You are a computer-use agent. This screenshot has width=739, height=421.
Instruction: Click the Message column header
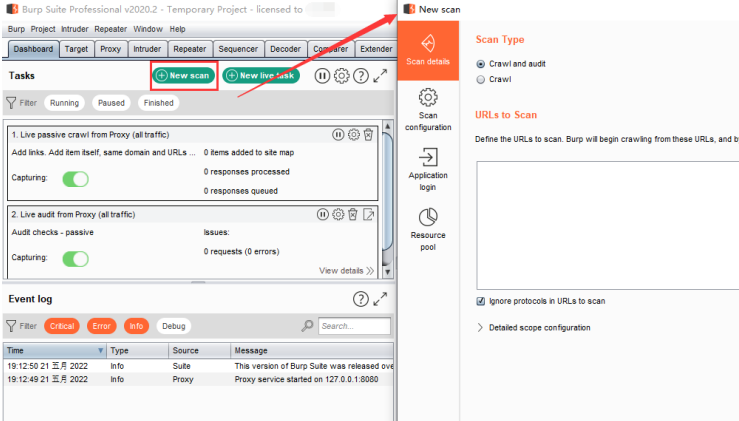pyautogui.click(x=312, y=350)
